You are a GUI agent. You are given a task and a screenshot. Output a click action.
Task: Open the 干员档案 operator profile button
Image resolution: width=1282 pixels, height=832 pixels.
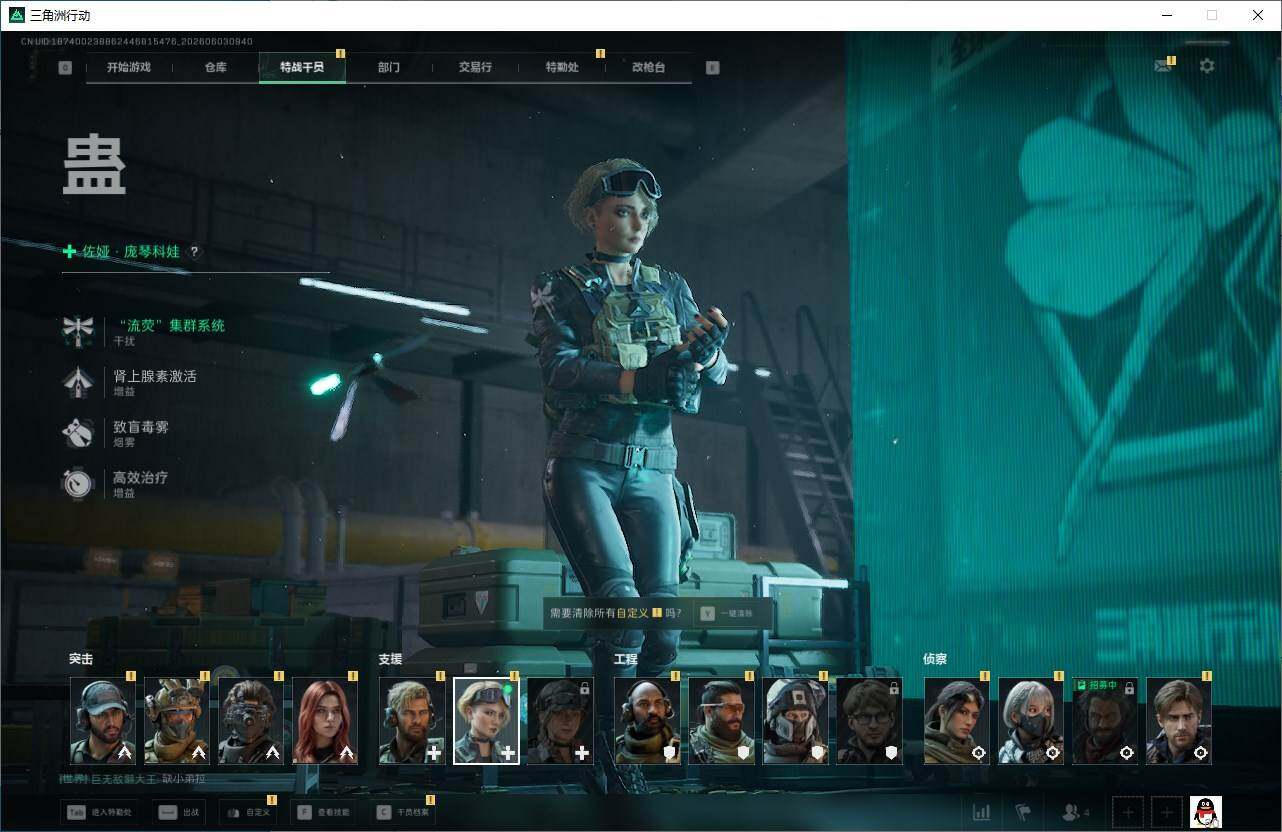pos(402,812)
